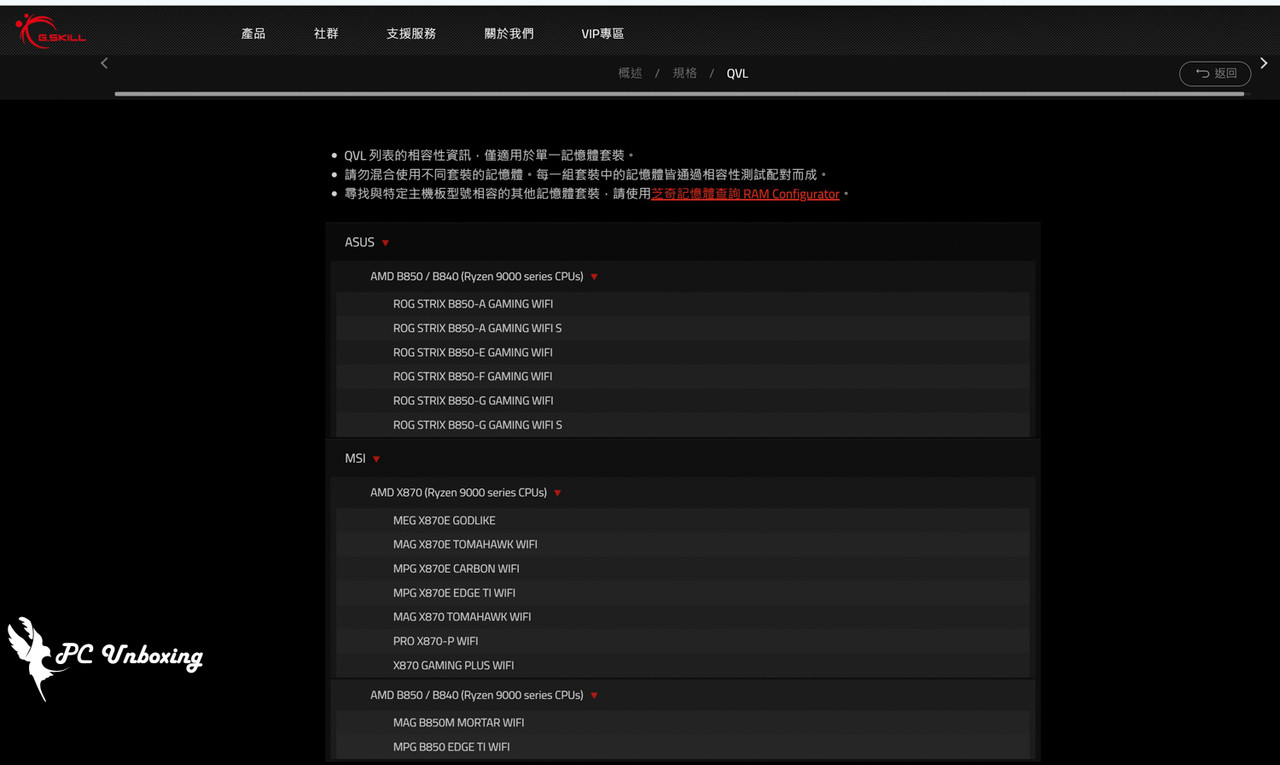The height and width of the screenshot is (765, 1280).
Task: Click the horizontal scrollbar under tabs
Action: [x=679, y=94]
